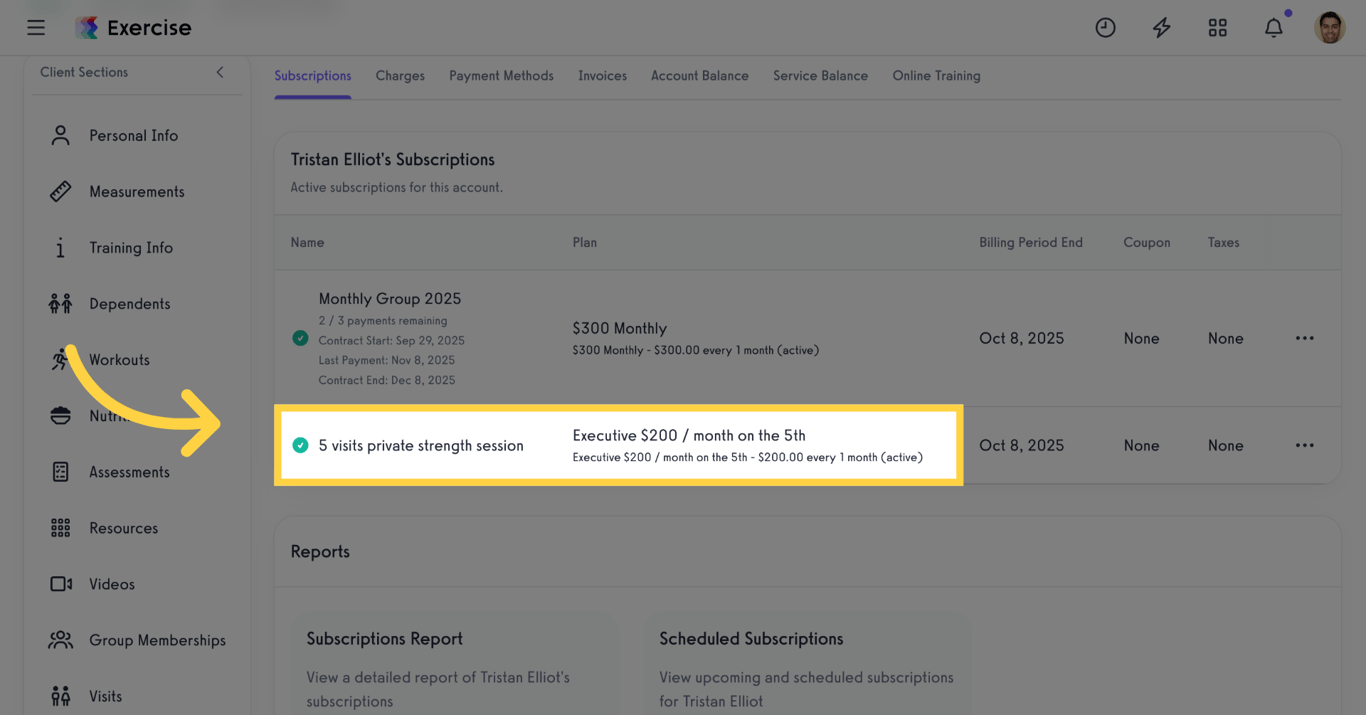Open the Invoices tab
The image size is (1366, 715).
602,76
